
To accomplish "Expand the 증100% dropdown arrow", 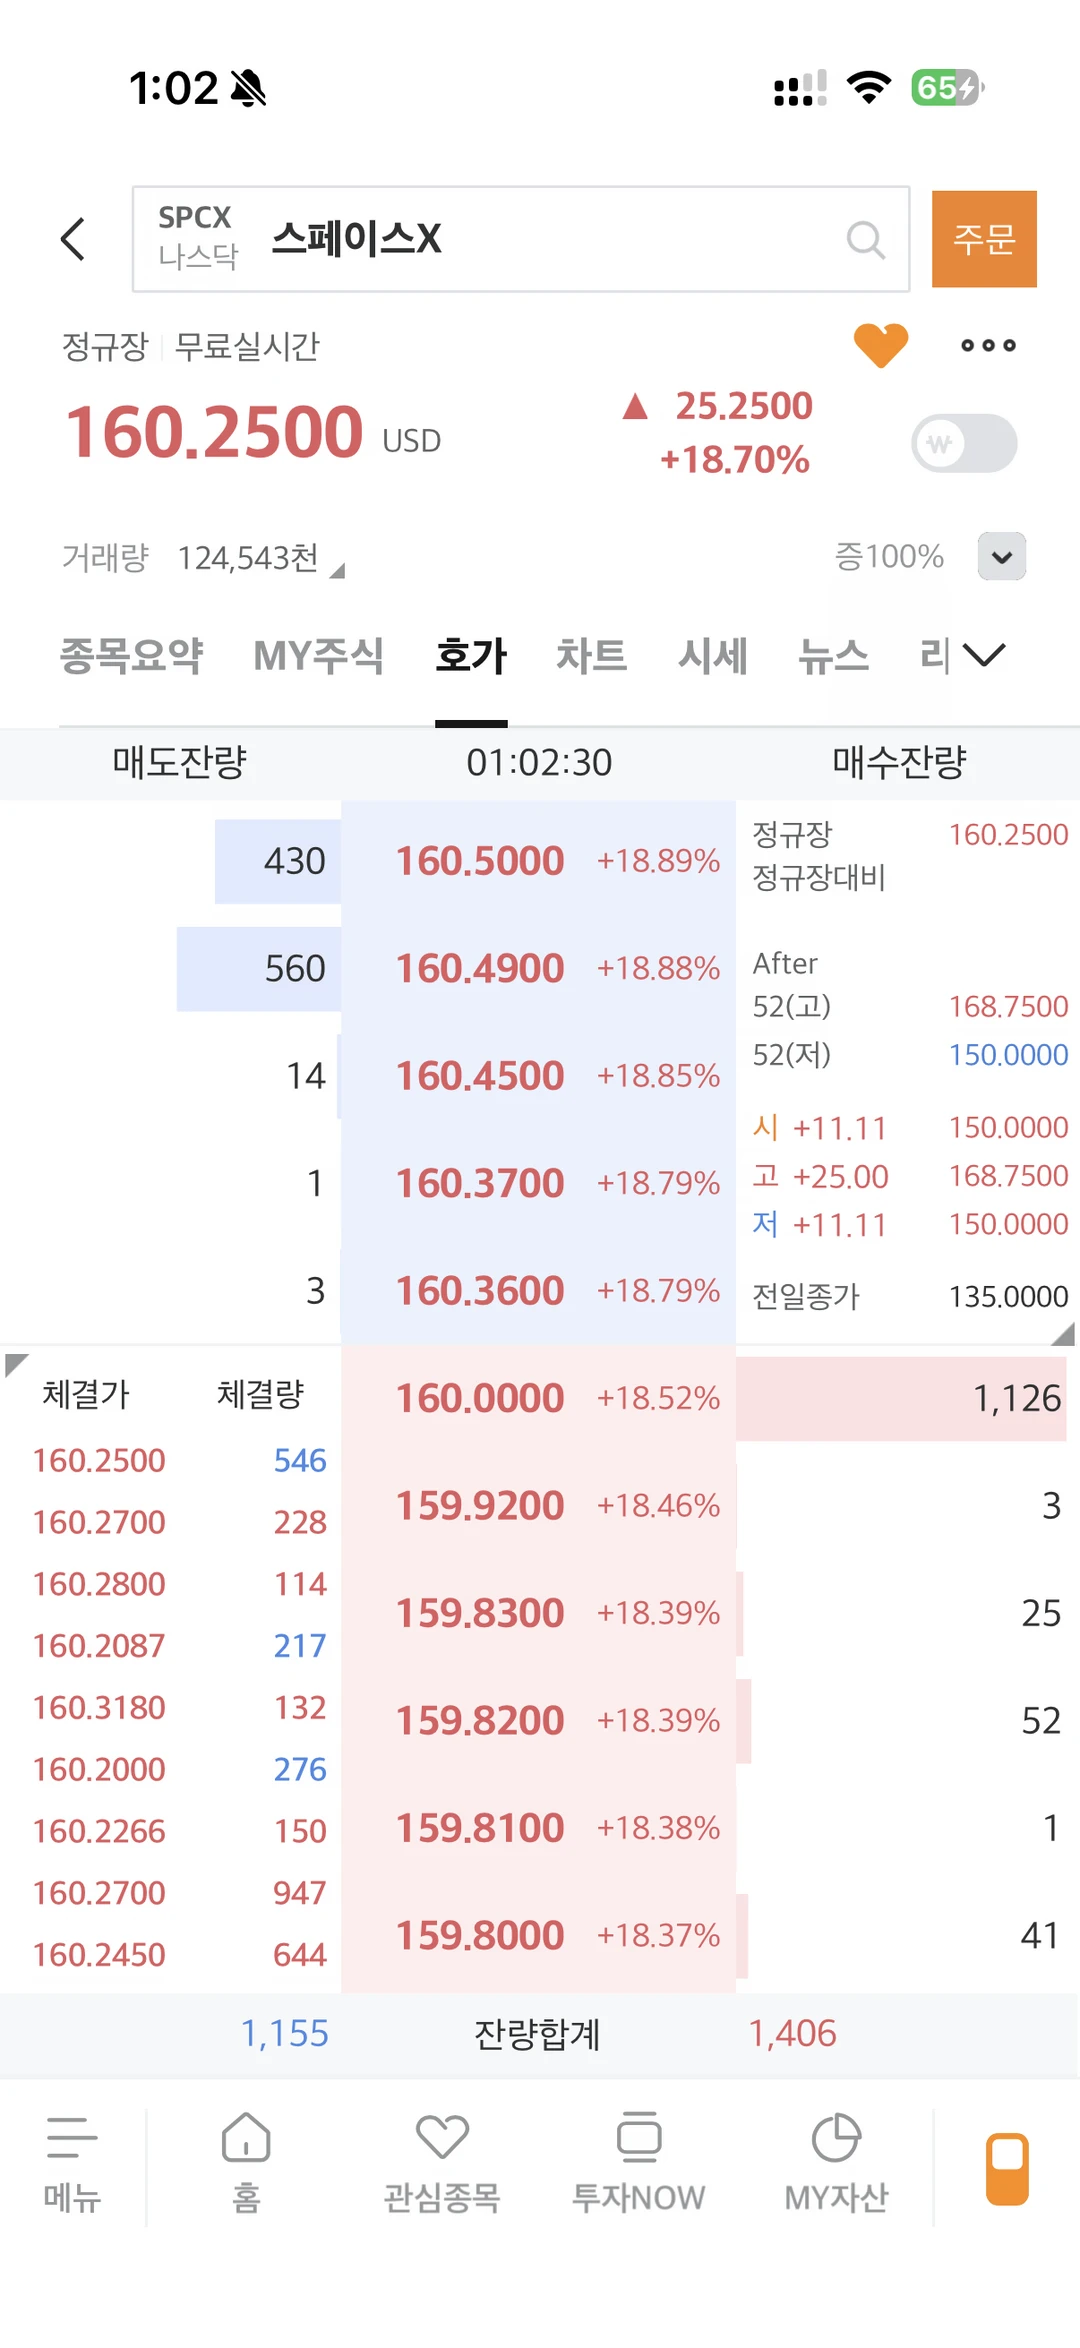I will pos(1002,556).
